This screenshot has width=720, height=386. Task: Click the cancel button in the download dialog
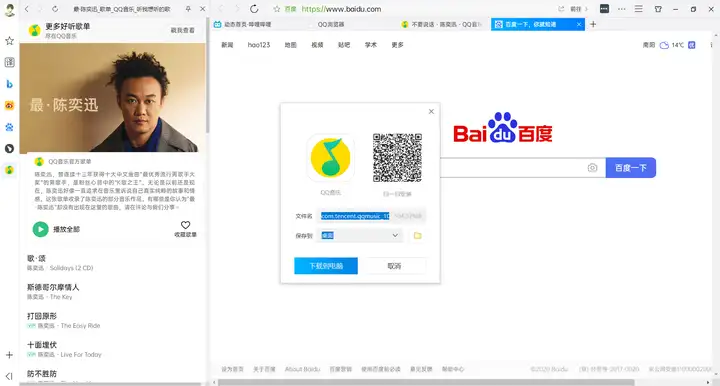coord(394,266)
